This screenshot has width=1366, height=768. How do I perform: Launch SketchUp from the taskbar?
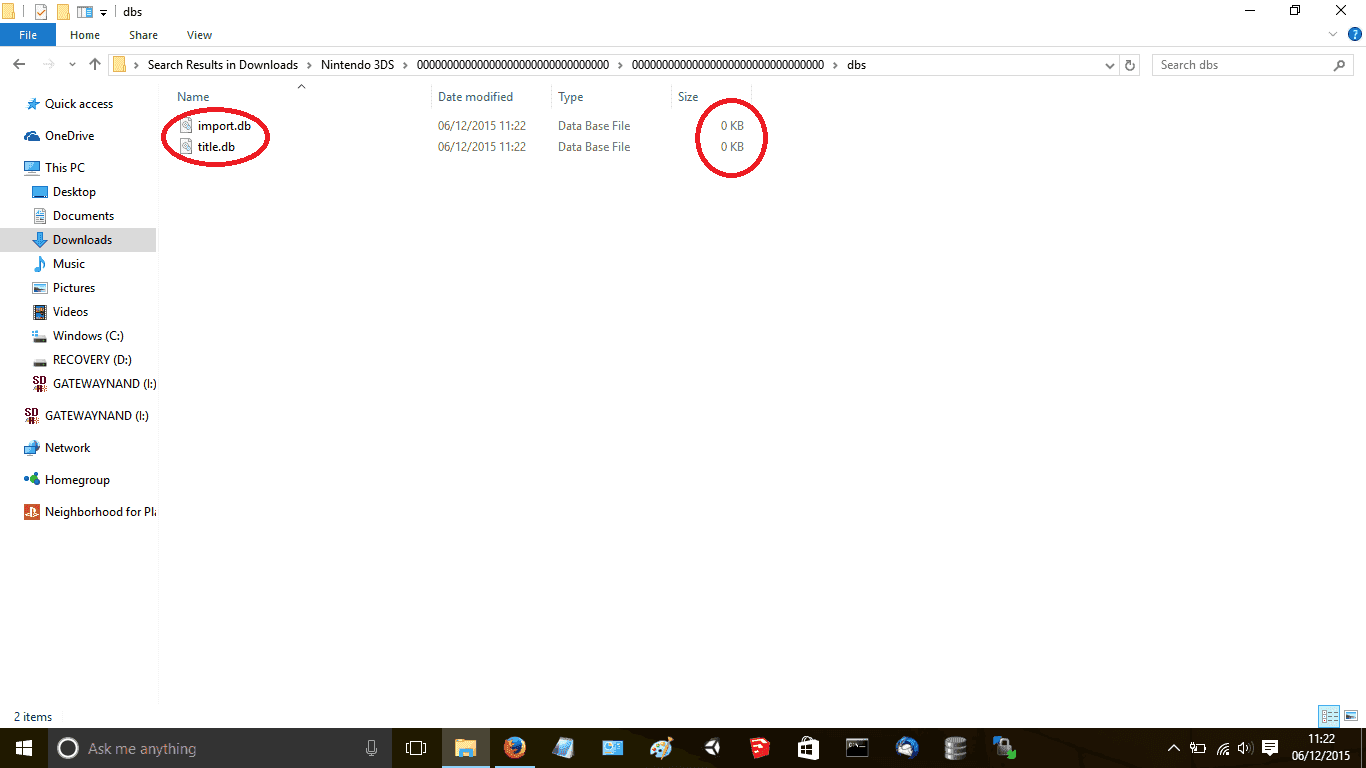(760, 748)
